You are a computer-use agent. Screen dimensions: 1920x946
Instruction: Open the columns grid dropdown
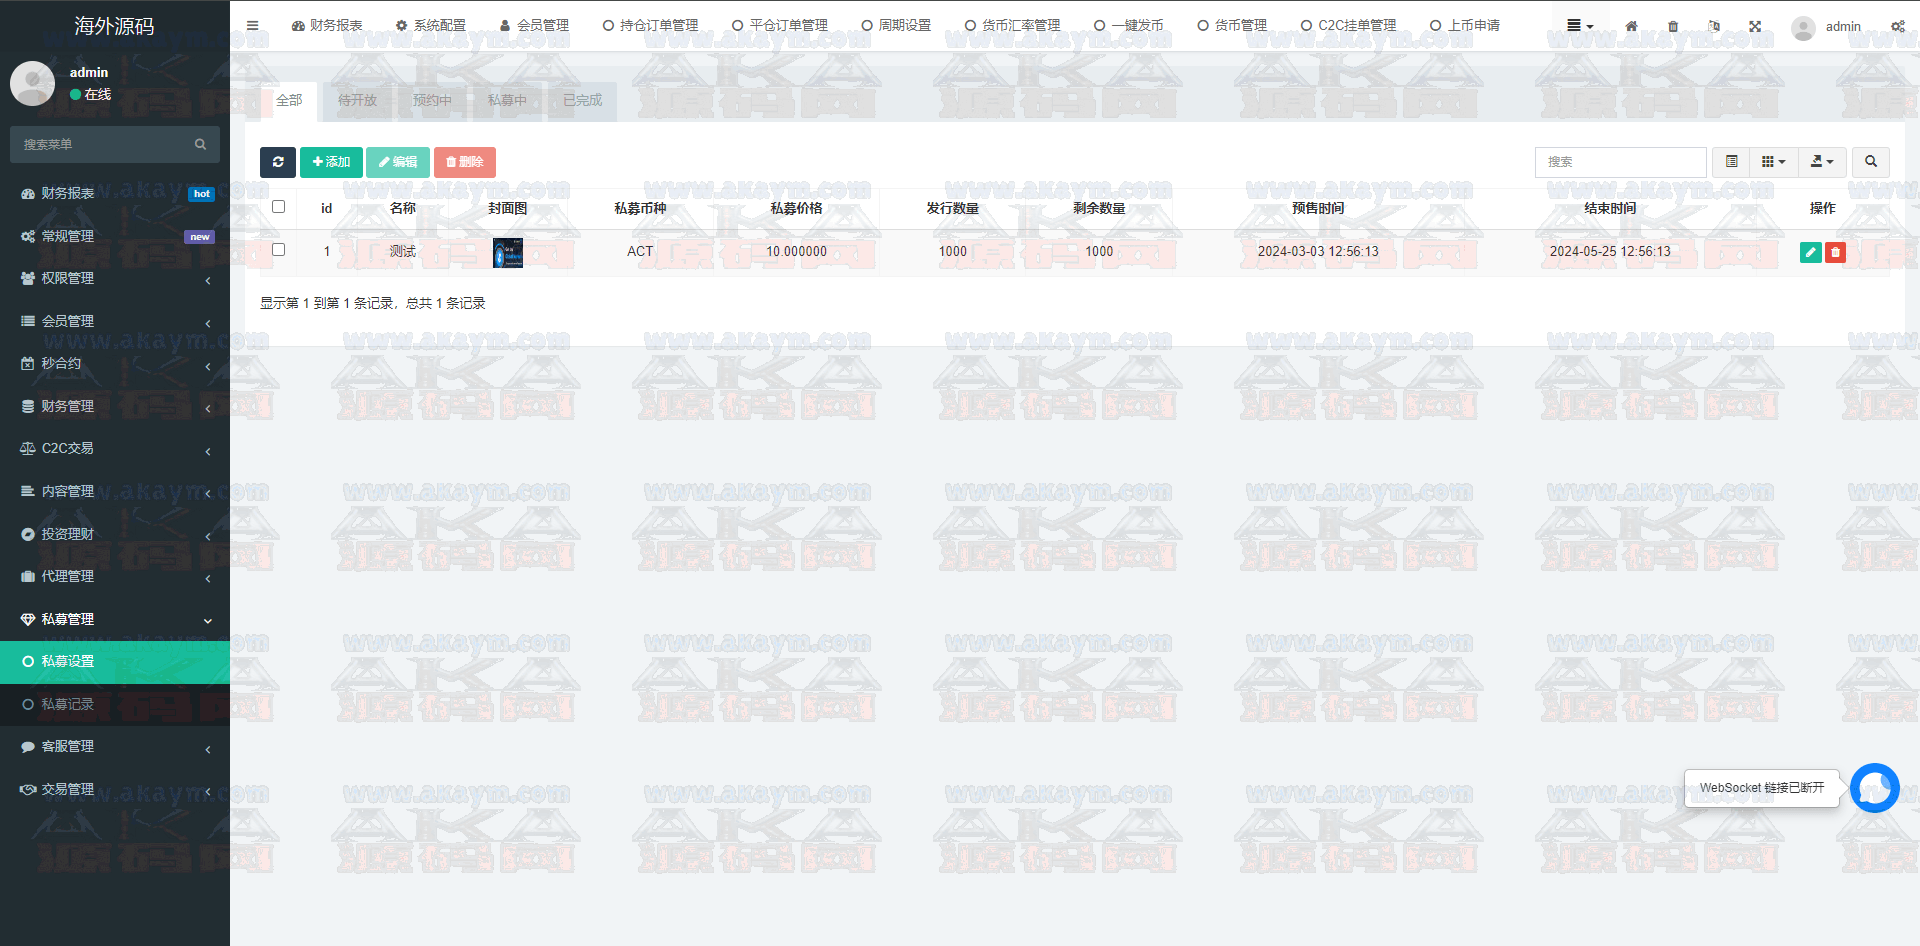tap(1773, 162)
